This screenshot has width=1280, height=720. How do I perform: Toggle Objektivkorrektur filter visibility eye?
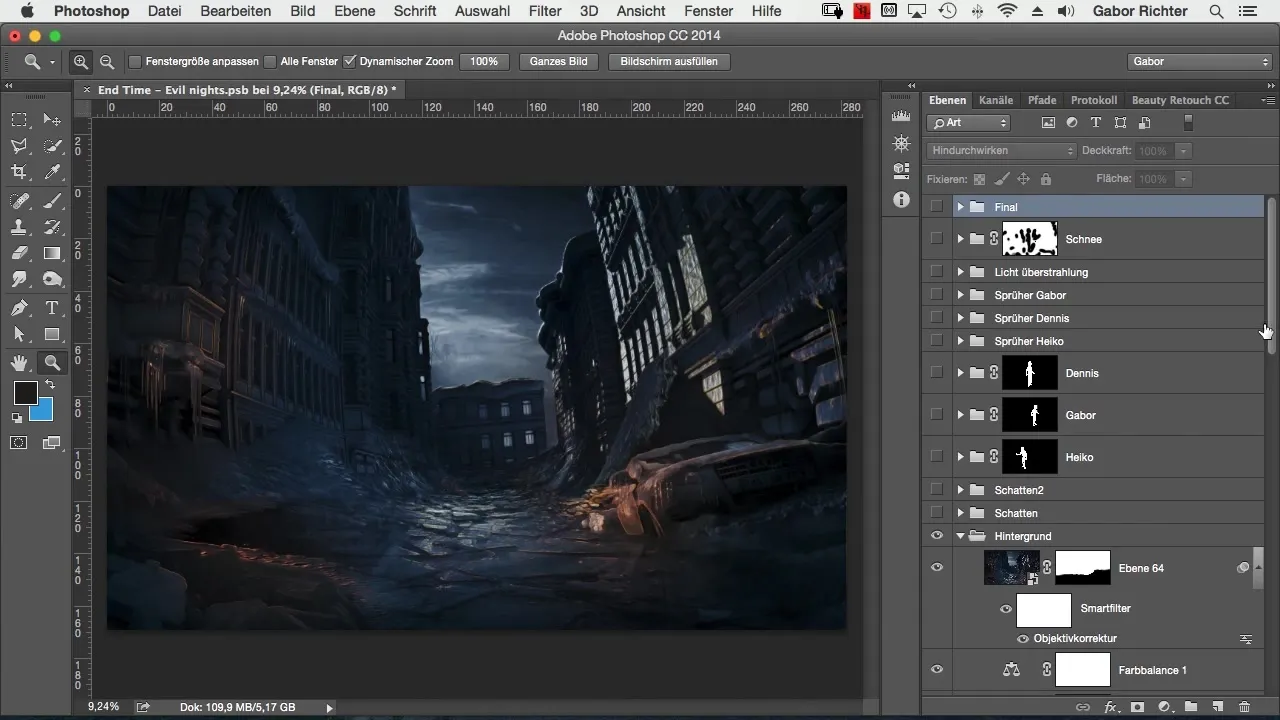pyautogui.click(x=1023, y=638)
